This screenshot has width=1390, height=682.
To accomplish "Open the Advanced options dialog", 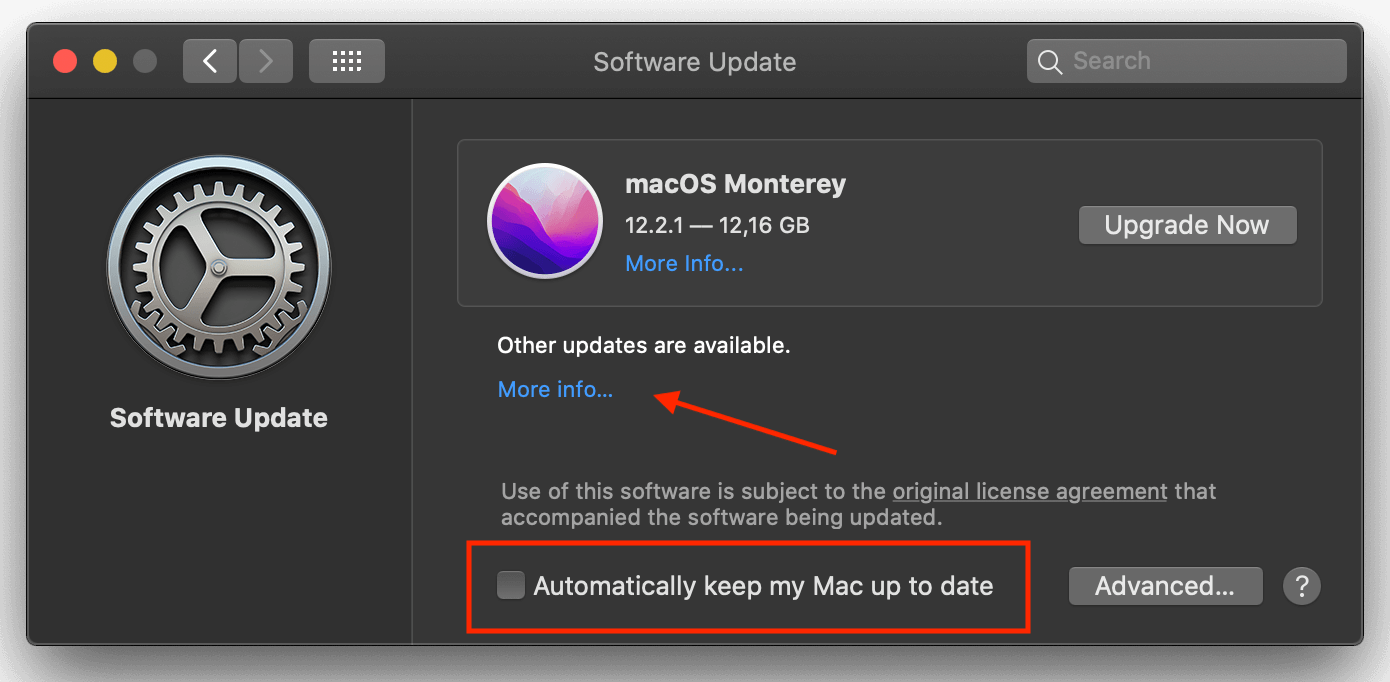I will coord(1165,586).
